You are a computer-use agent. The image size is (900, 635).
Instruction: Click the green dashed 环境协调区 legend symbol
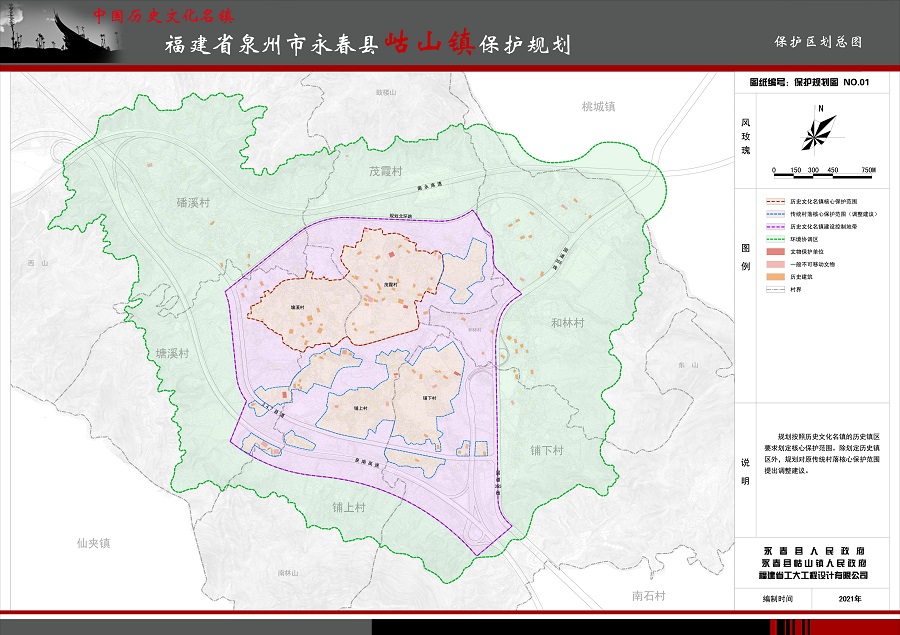click(x=774, y=240)
